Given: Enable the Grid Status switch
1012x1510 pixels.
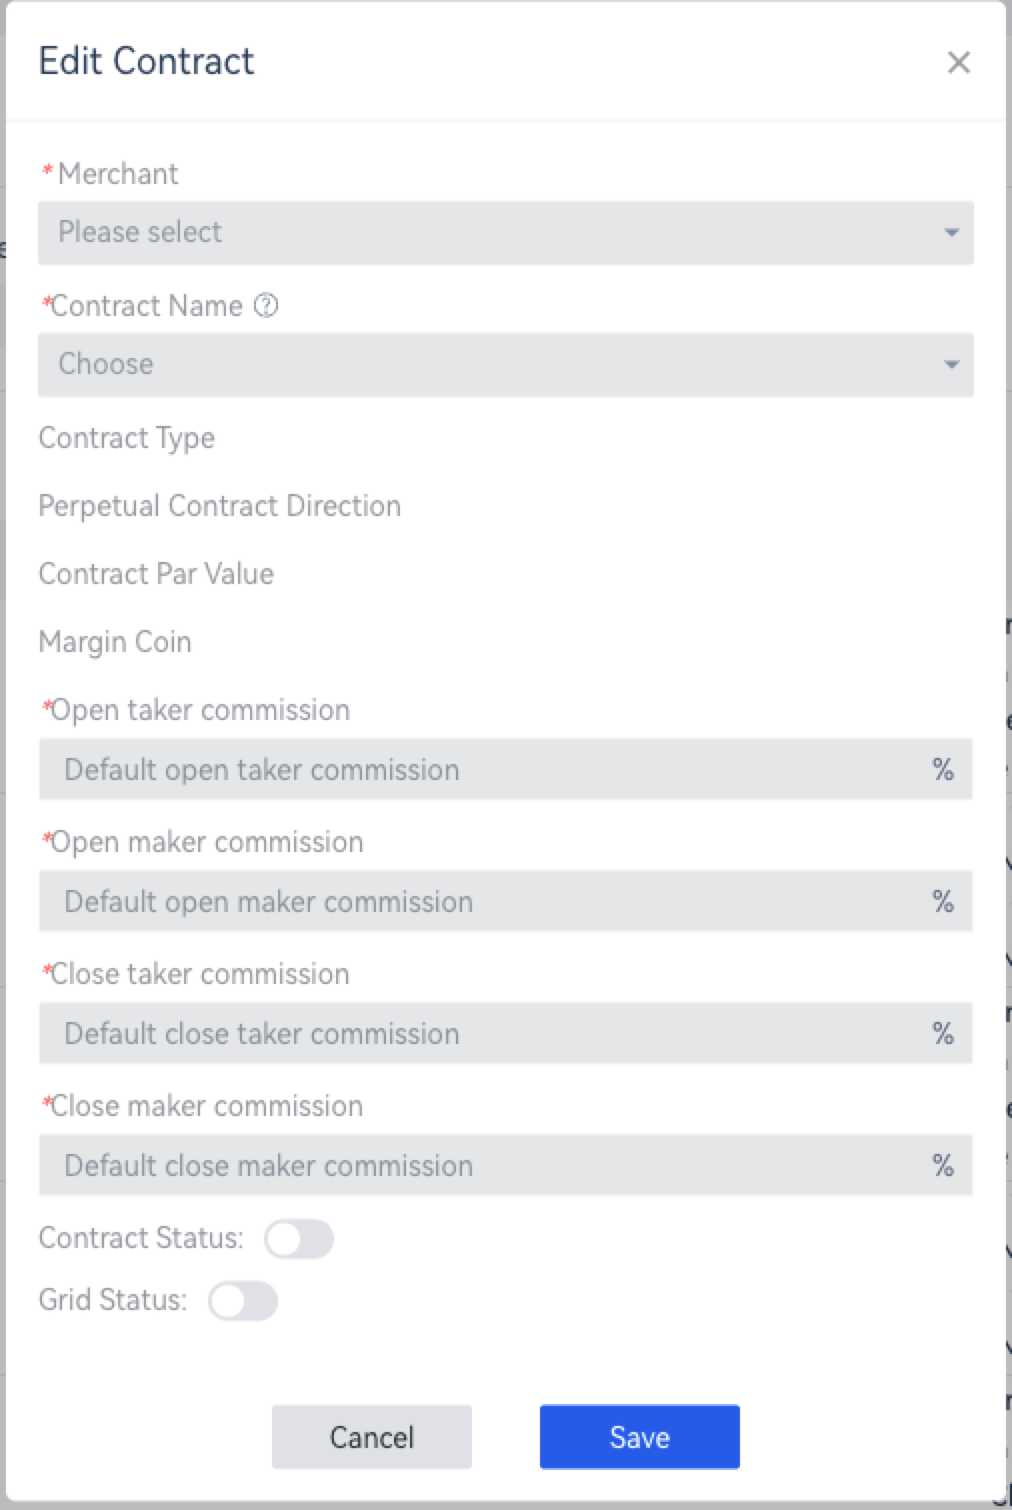Looking at the screenshot, I should coord(243,1301).
